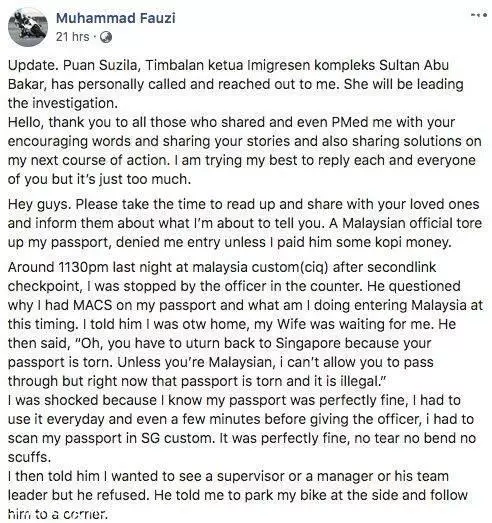492x523 pixels.
Task: Click the line the investigation.
Action: (x=63, y=103)
